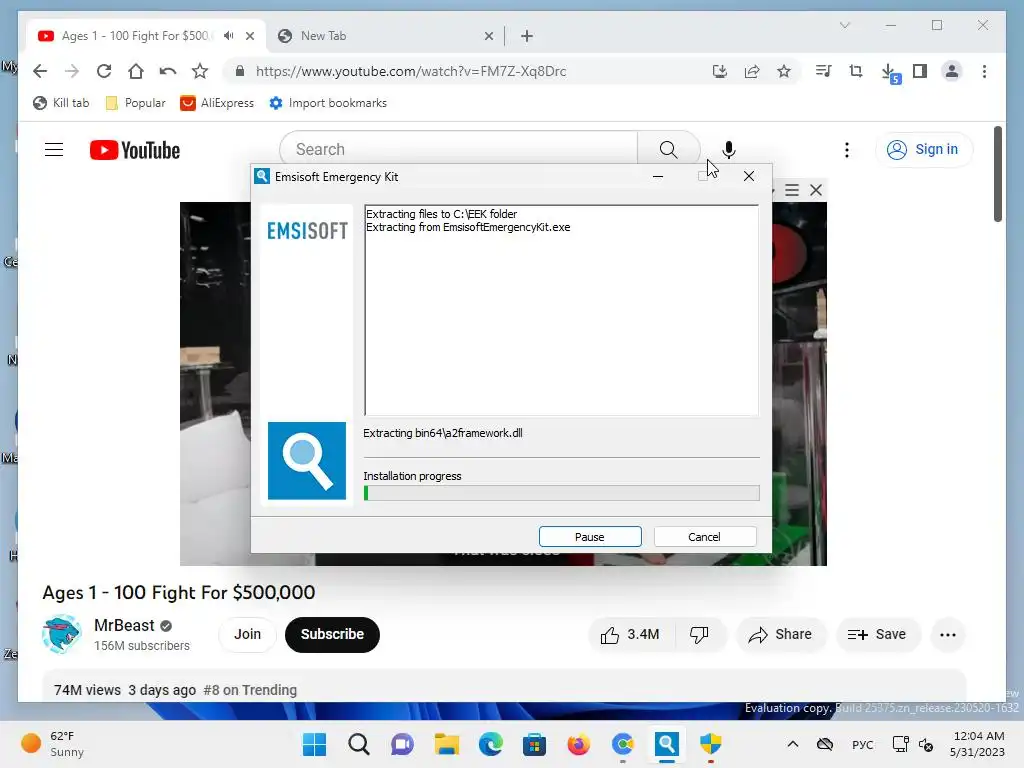
Task: Open browser home page
Action: coord(136,71)
